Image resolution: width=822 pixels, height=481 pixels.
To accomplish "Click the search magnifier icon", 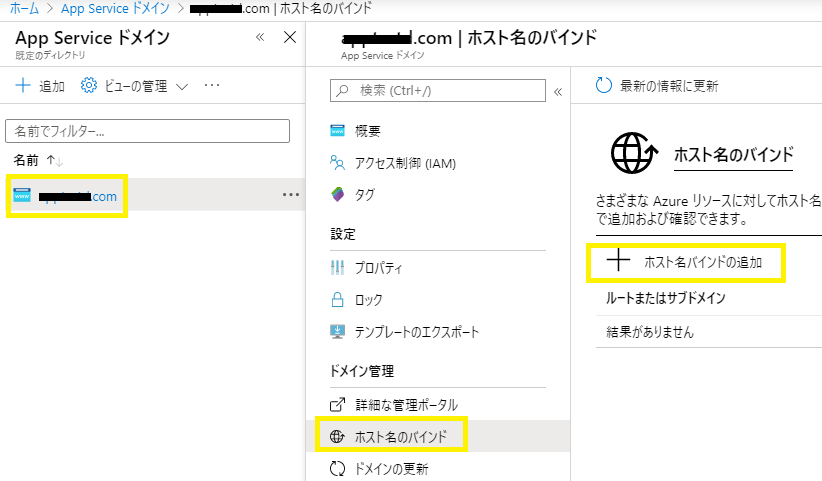I will click(x=342, y=91).
